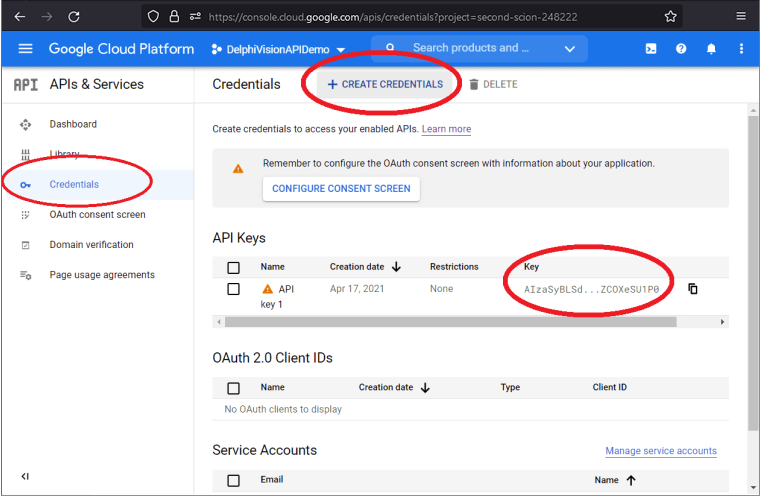
Task: Click the Page usage agreements icon
Action: click(25, 275)
